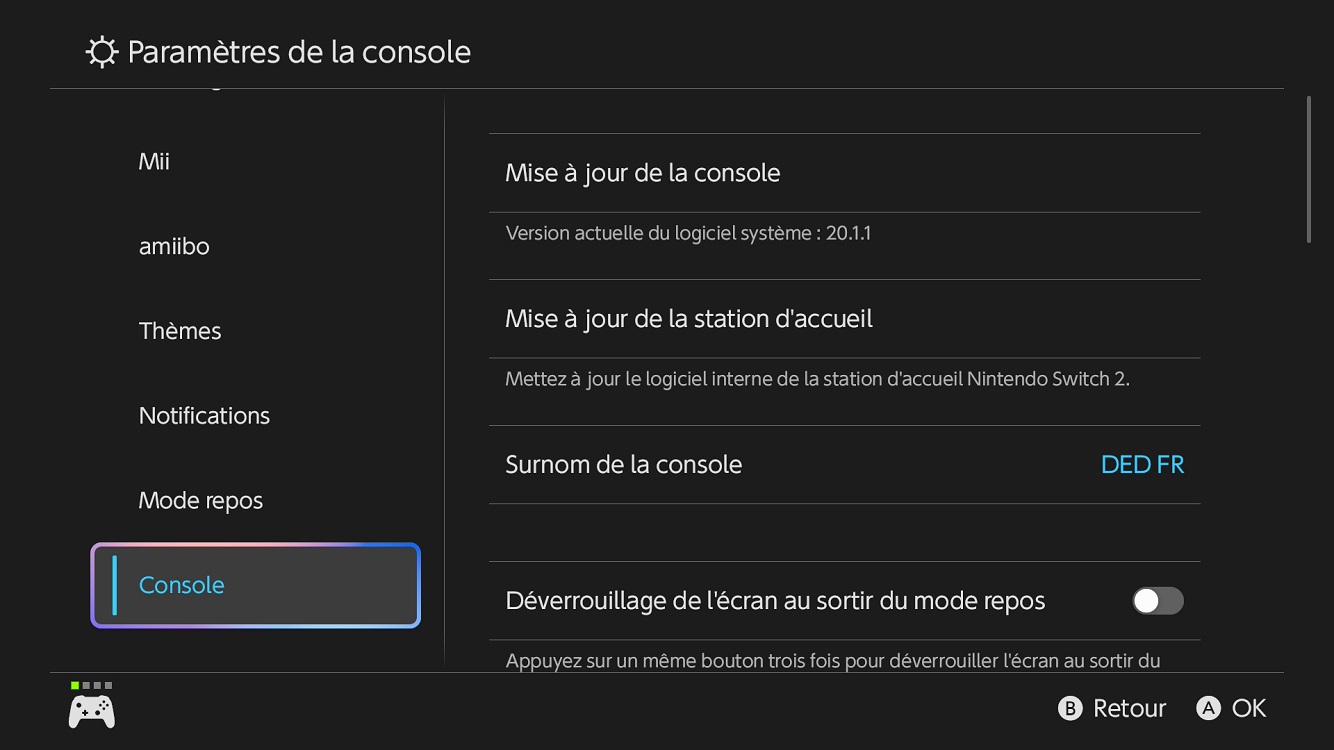This screenshot has height=750, width=1334.
Task: Click the B button icon for Retour
Action: 1070,709
